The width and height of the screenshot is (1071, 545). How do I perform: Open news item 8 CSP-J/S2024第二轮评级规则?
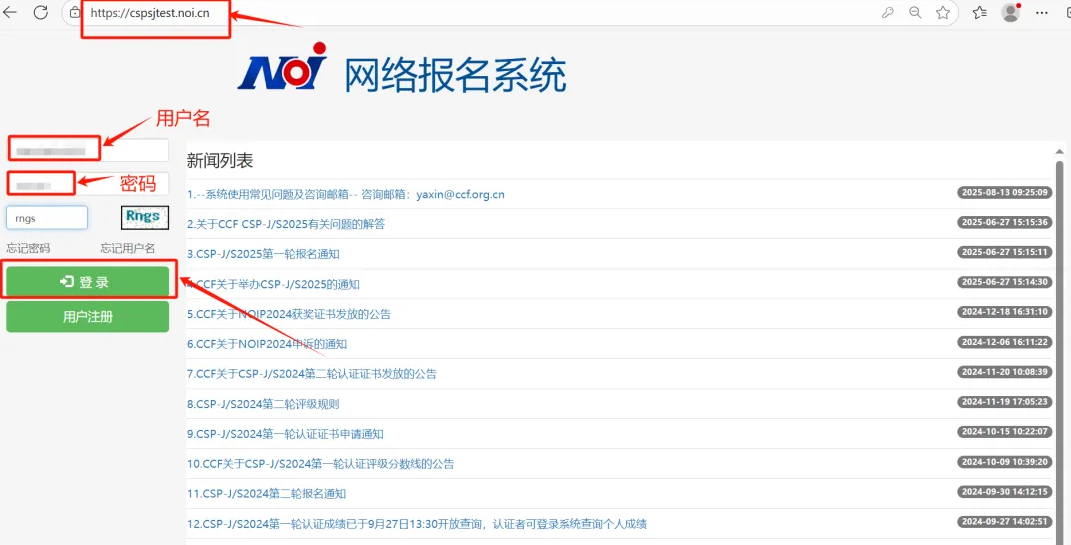click(x=263, y=404)
